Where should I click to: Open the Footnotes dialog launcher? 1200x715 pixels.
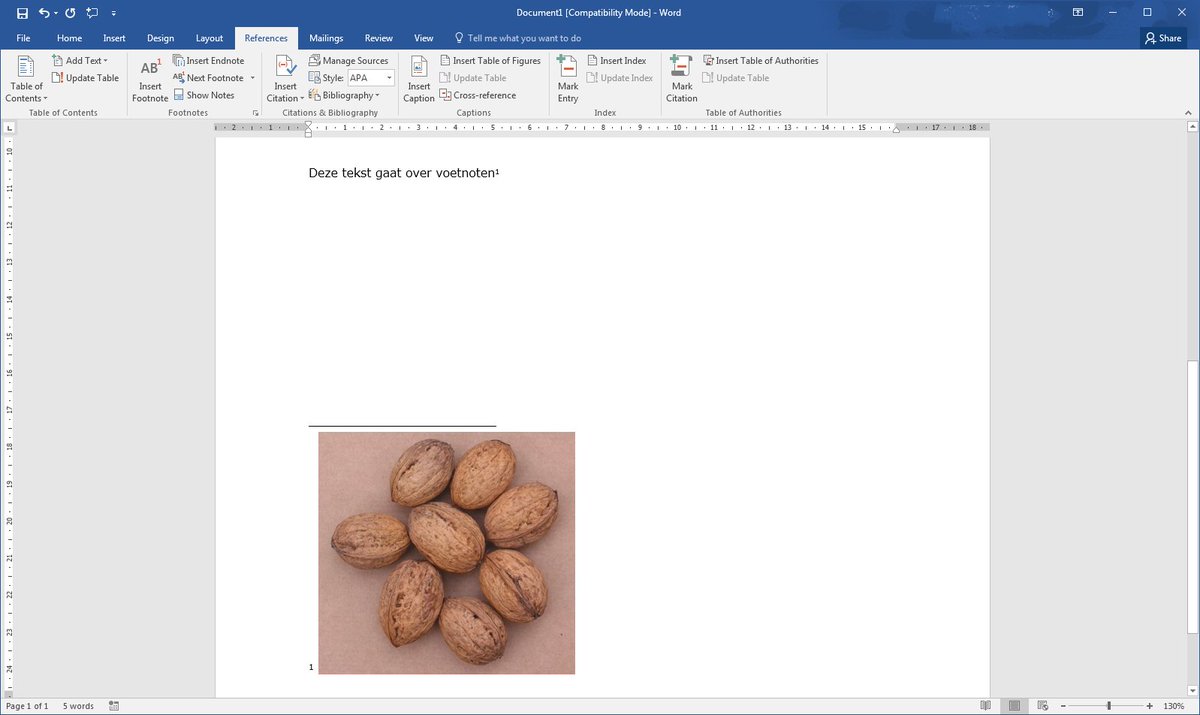tap(256, 113)
